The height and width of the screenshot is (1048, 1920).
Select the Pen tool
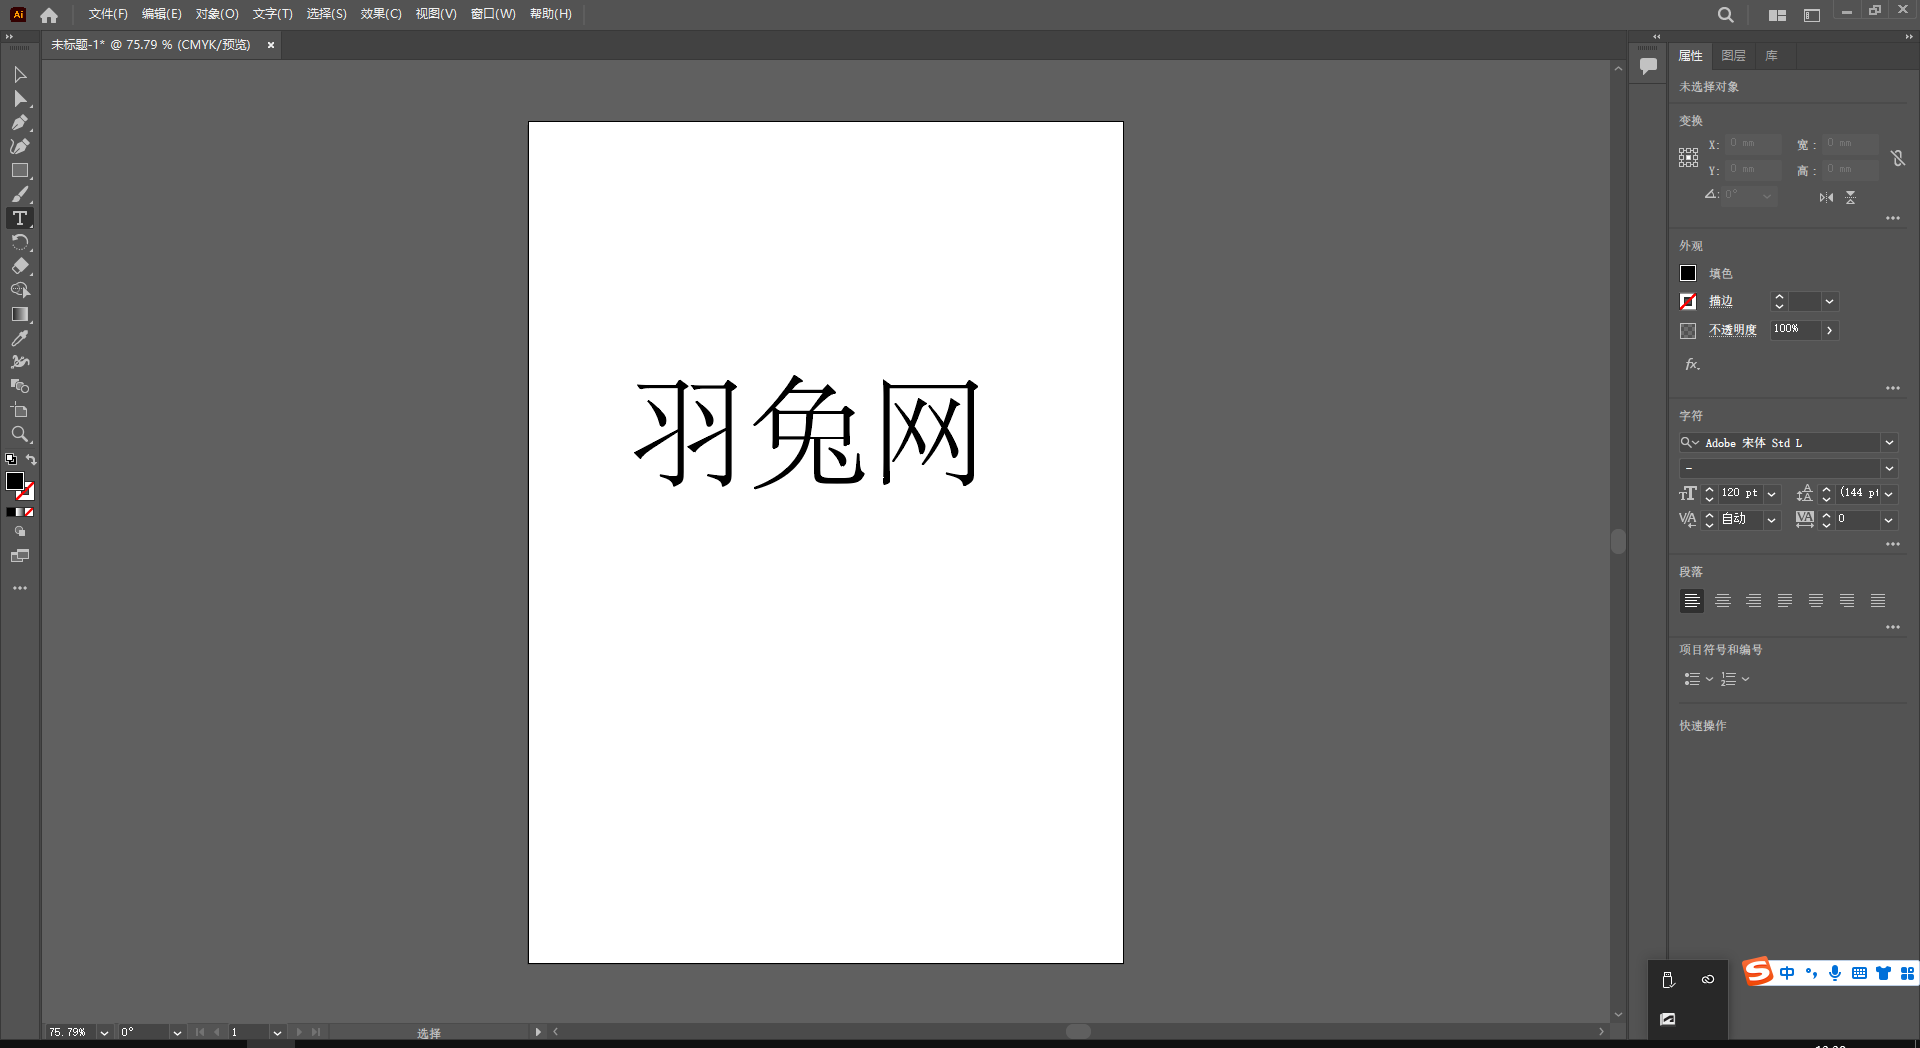click(x=20, y=122)
